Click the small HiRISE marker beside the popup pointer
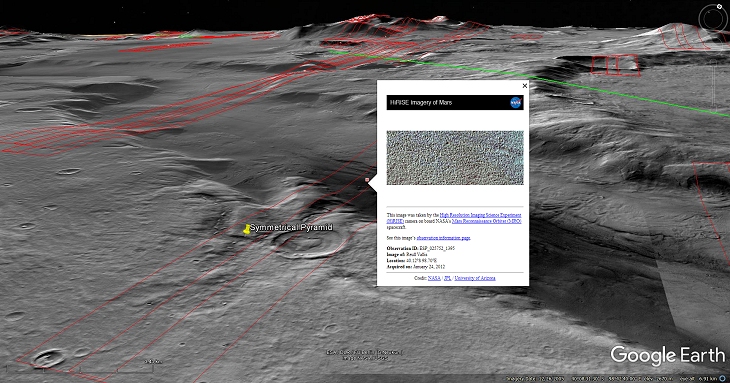Screen dimensions: 730x383 (367, 180)
